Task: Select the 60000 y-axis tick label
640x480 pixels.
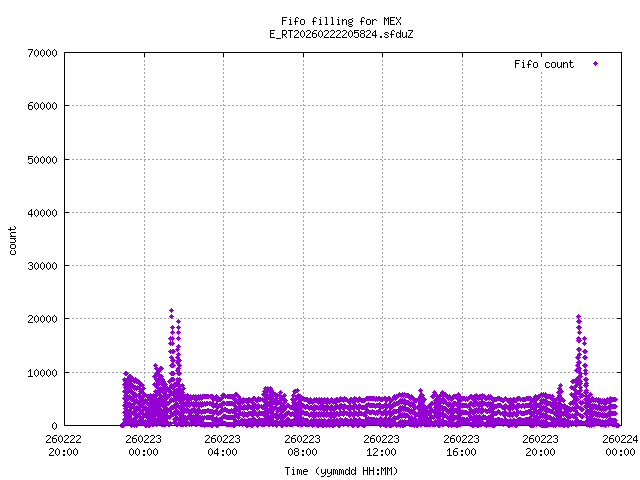Action: (39, 106)
